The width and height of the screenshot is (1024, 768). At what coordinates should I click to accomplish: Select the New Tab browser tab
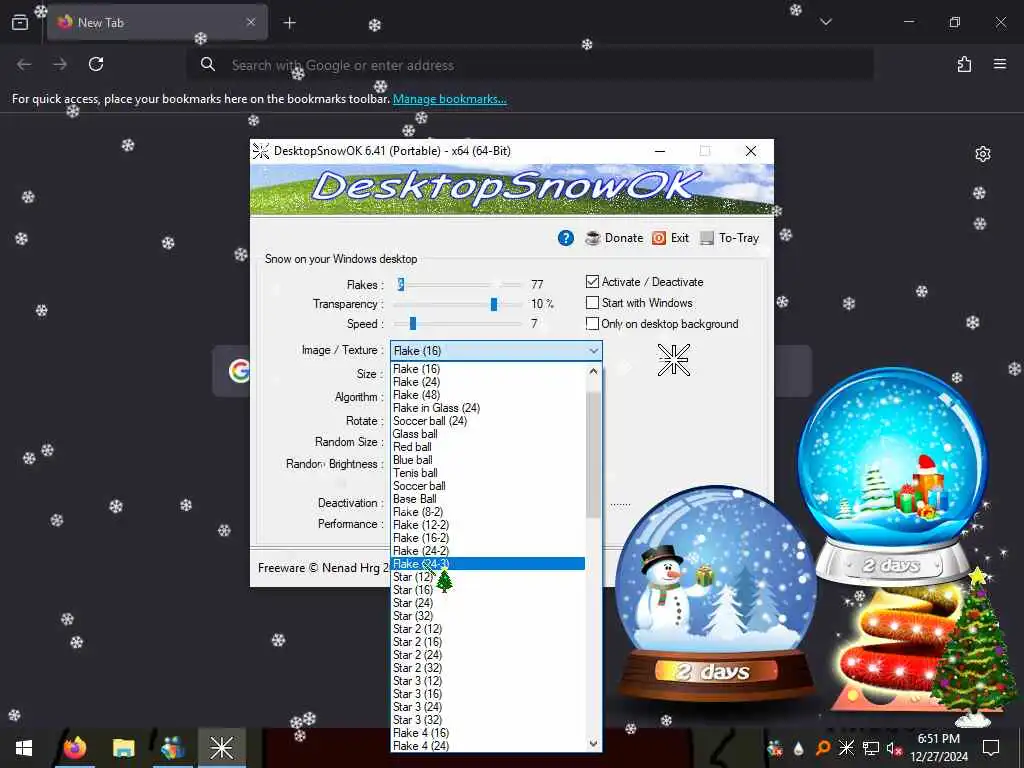pos(157,22)
